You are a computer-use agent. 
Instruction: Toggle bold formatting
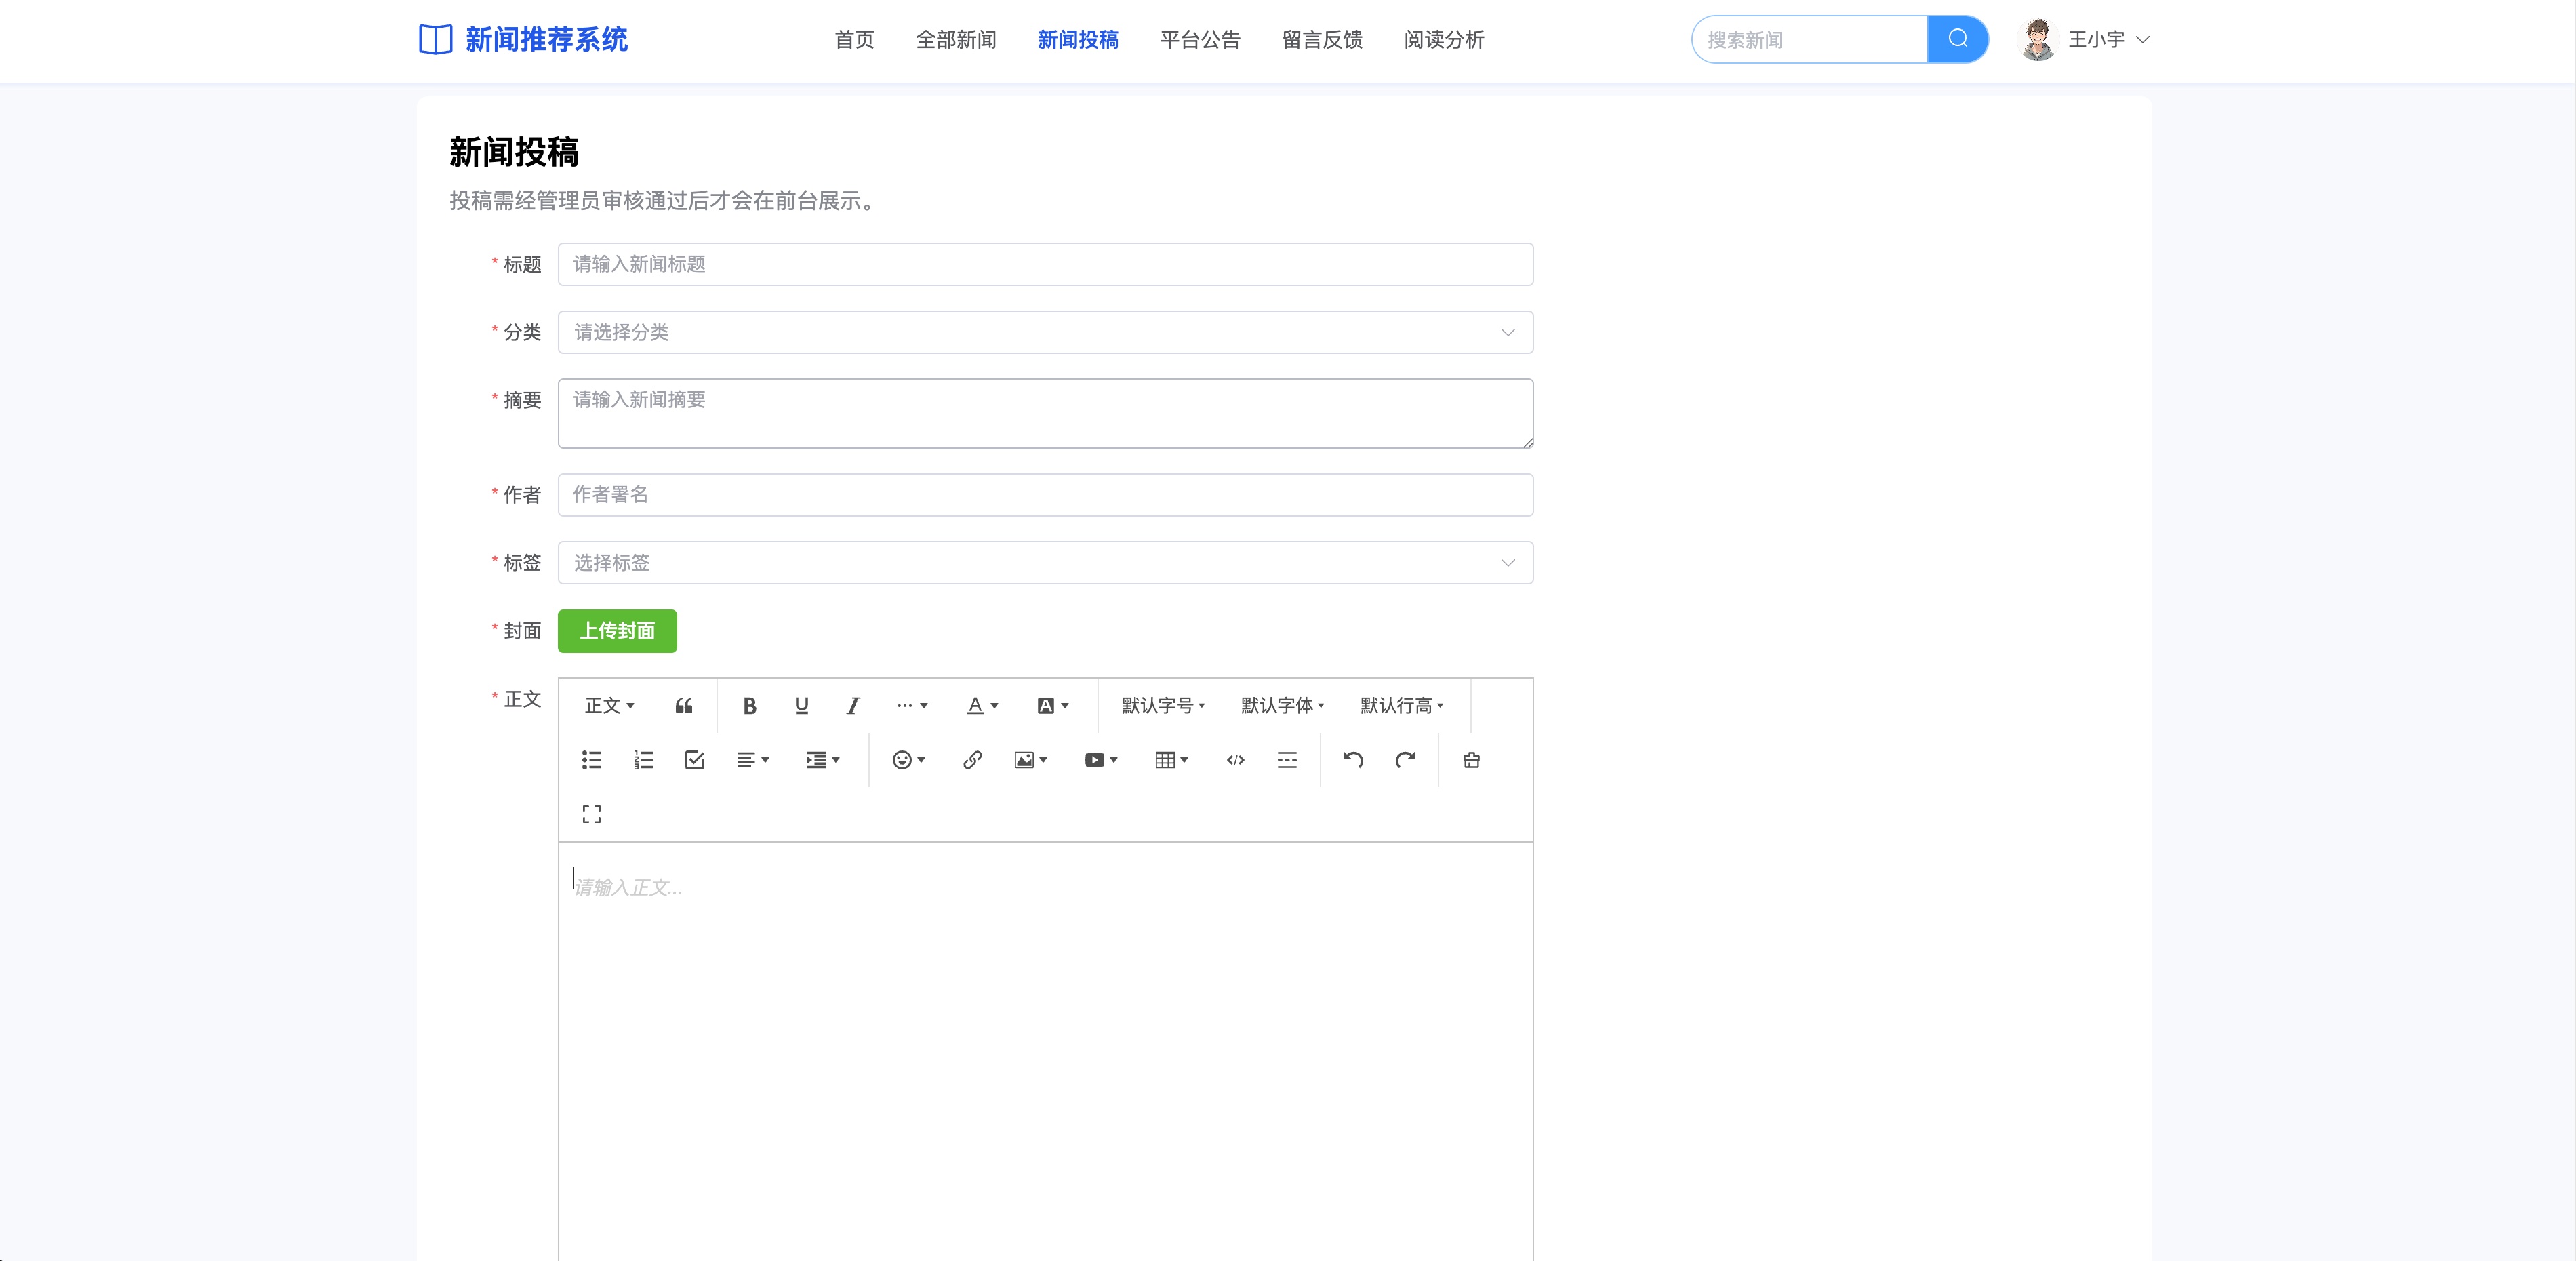[x=750, y=706]
